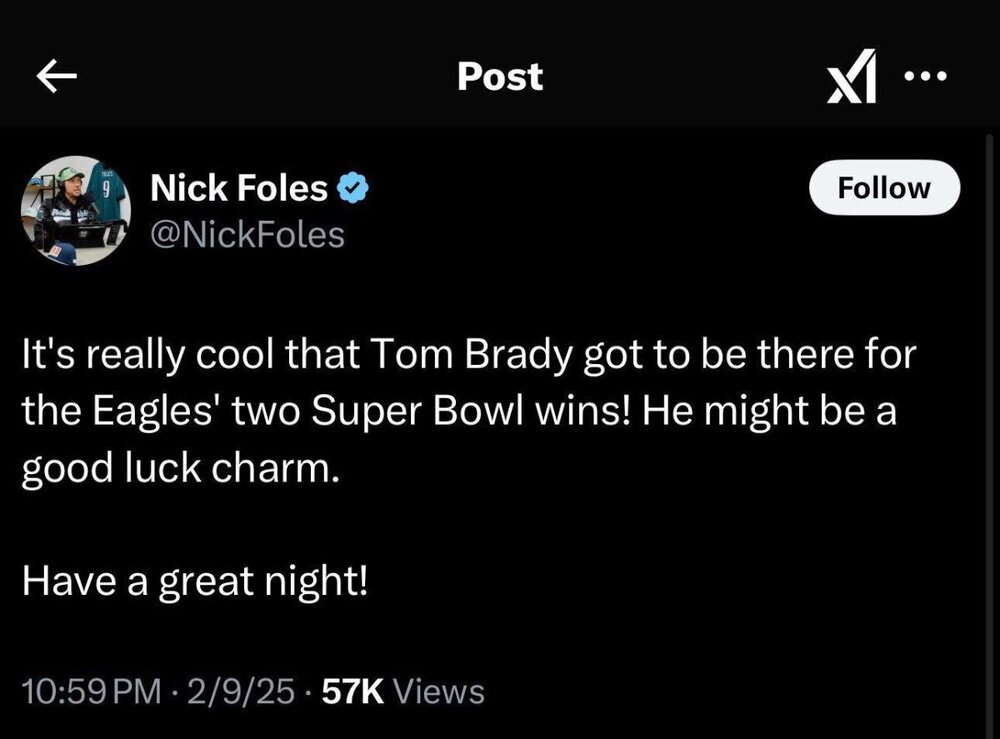The image size is (1000, 739).
Task: Click the word "Eagles'" in the post
Action: (x=147, y=413)
